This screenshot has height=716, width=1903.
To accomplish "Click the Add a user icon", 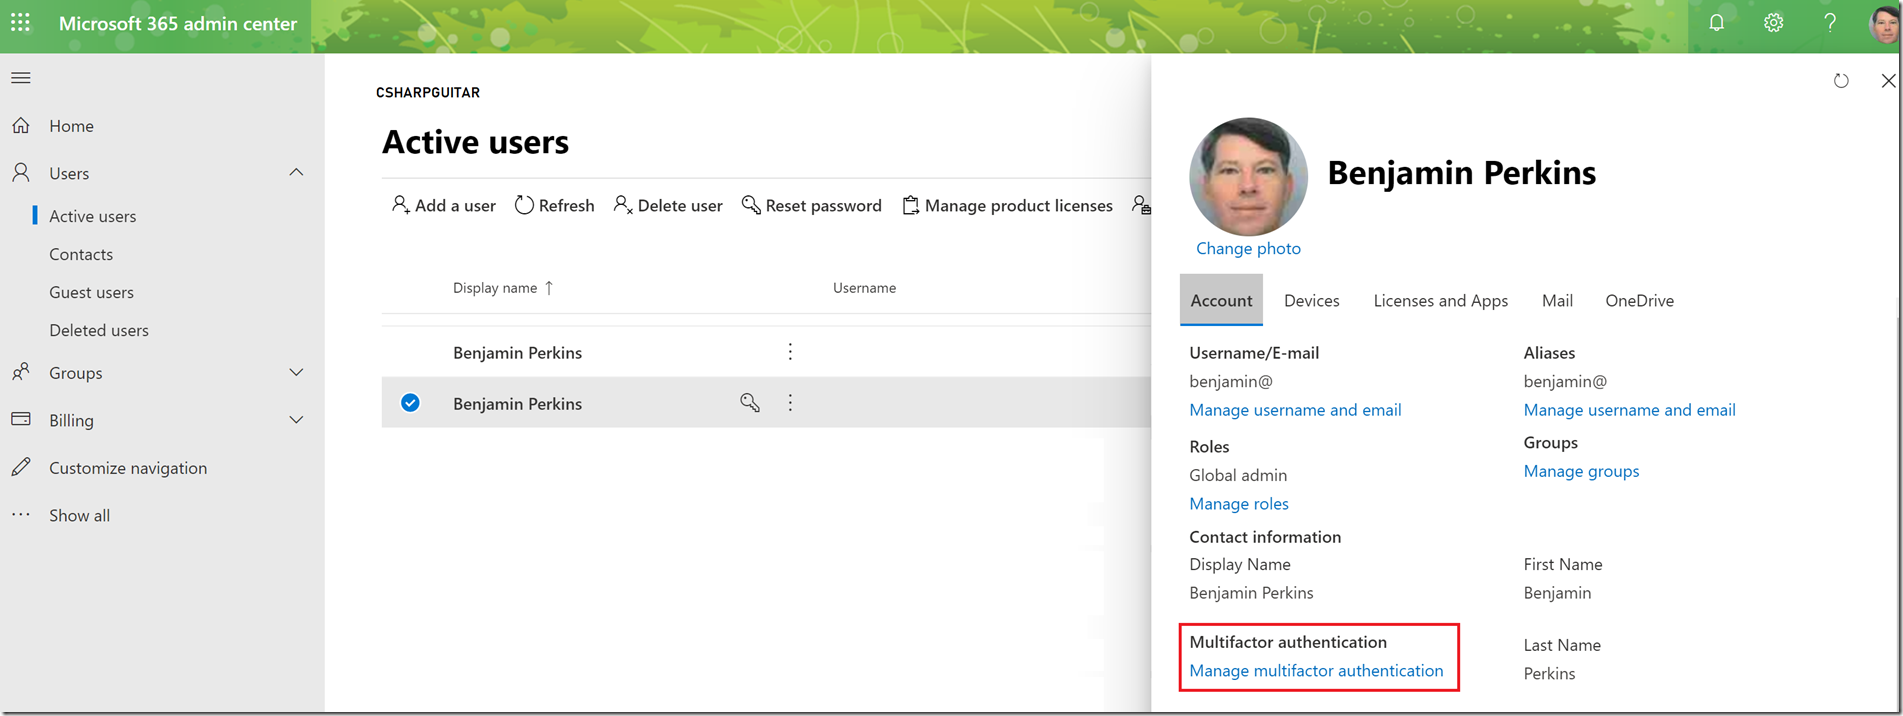I will [400, 205].
